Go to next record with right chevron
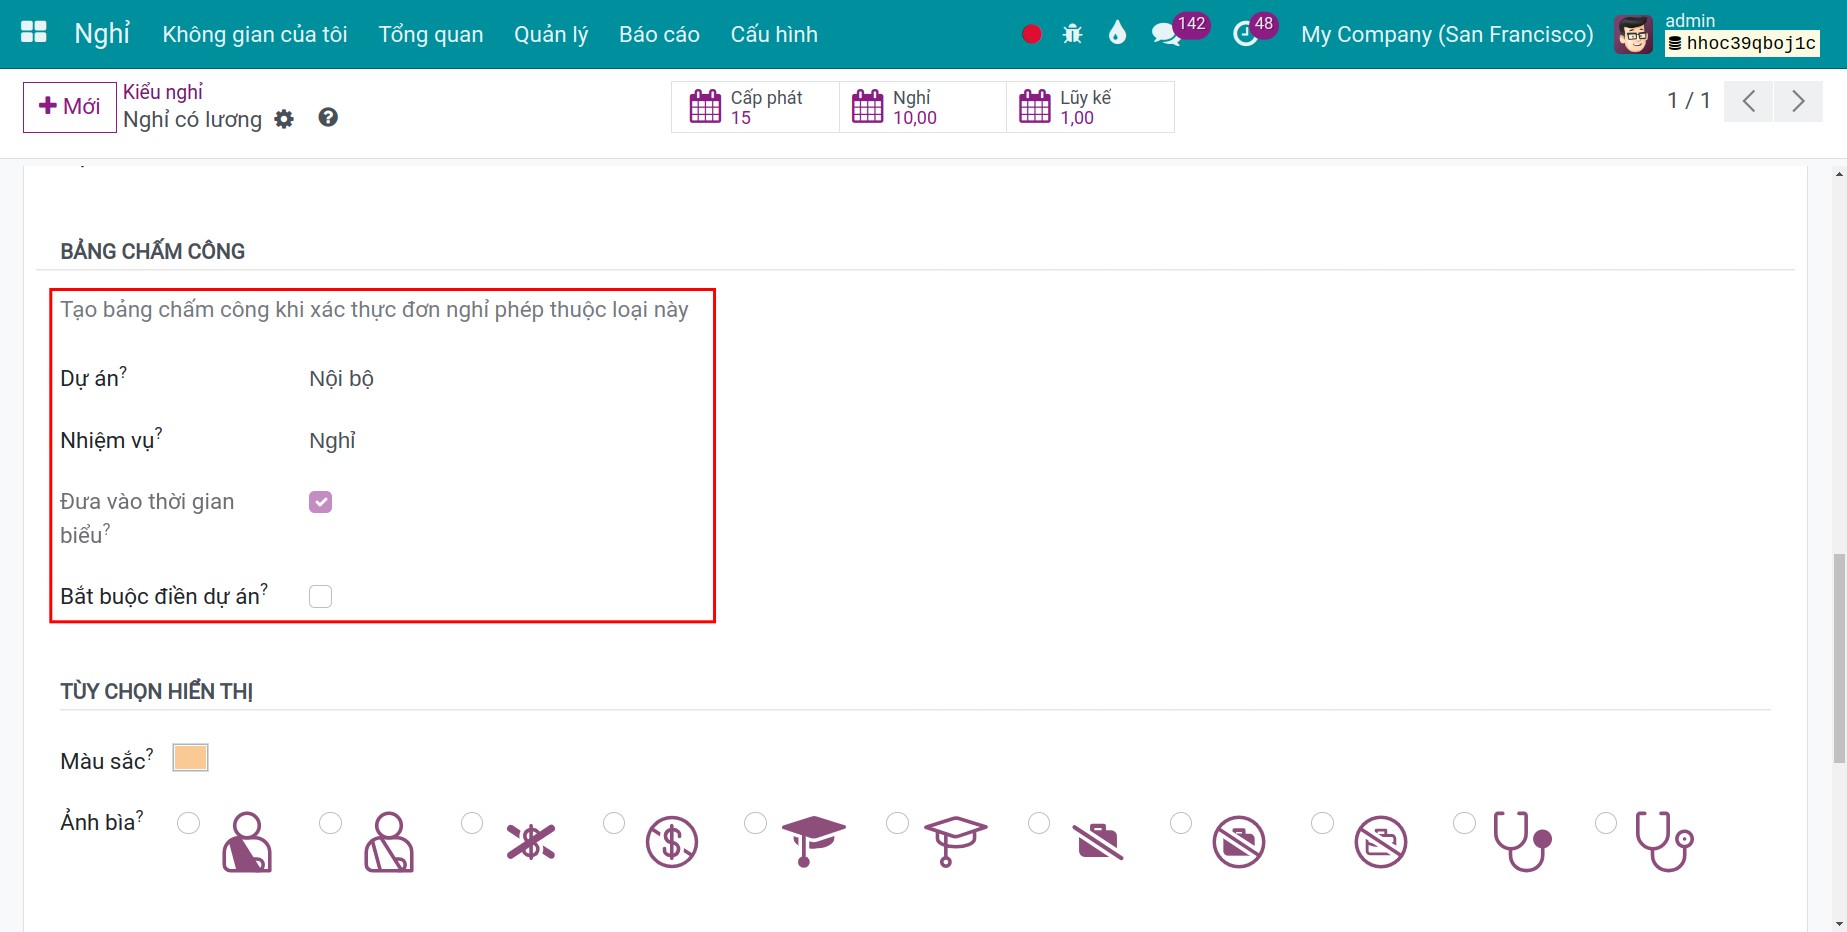 pyautogui.click(x=1798, y=101)
